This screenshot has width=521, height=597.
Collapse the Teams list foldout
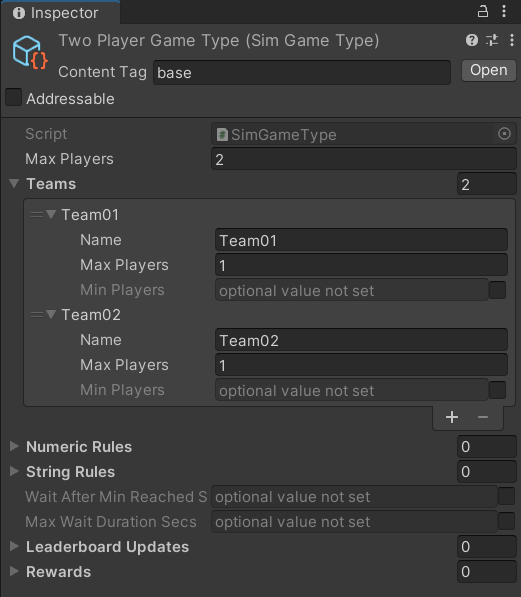point(14,184)
